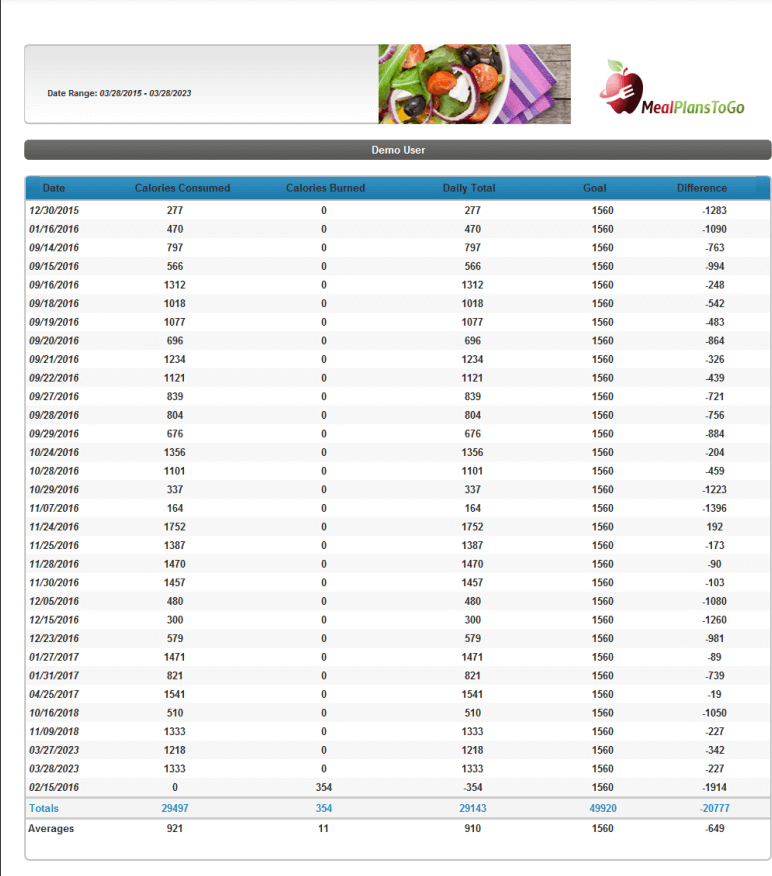Screen dimensions: 772x876
Task: Click date 11/30/2016
Action: point(54,583)
